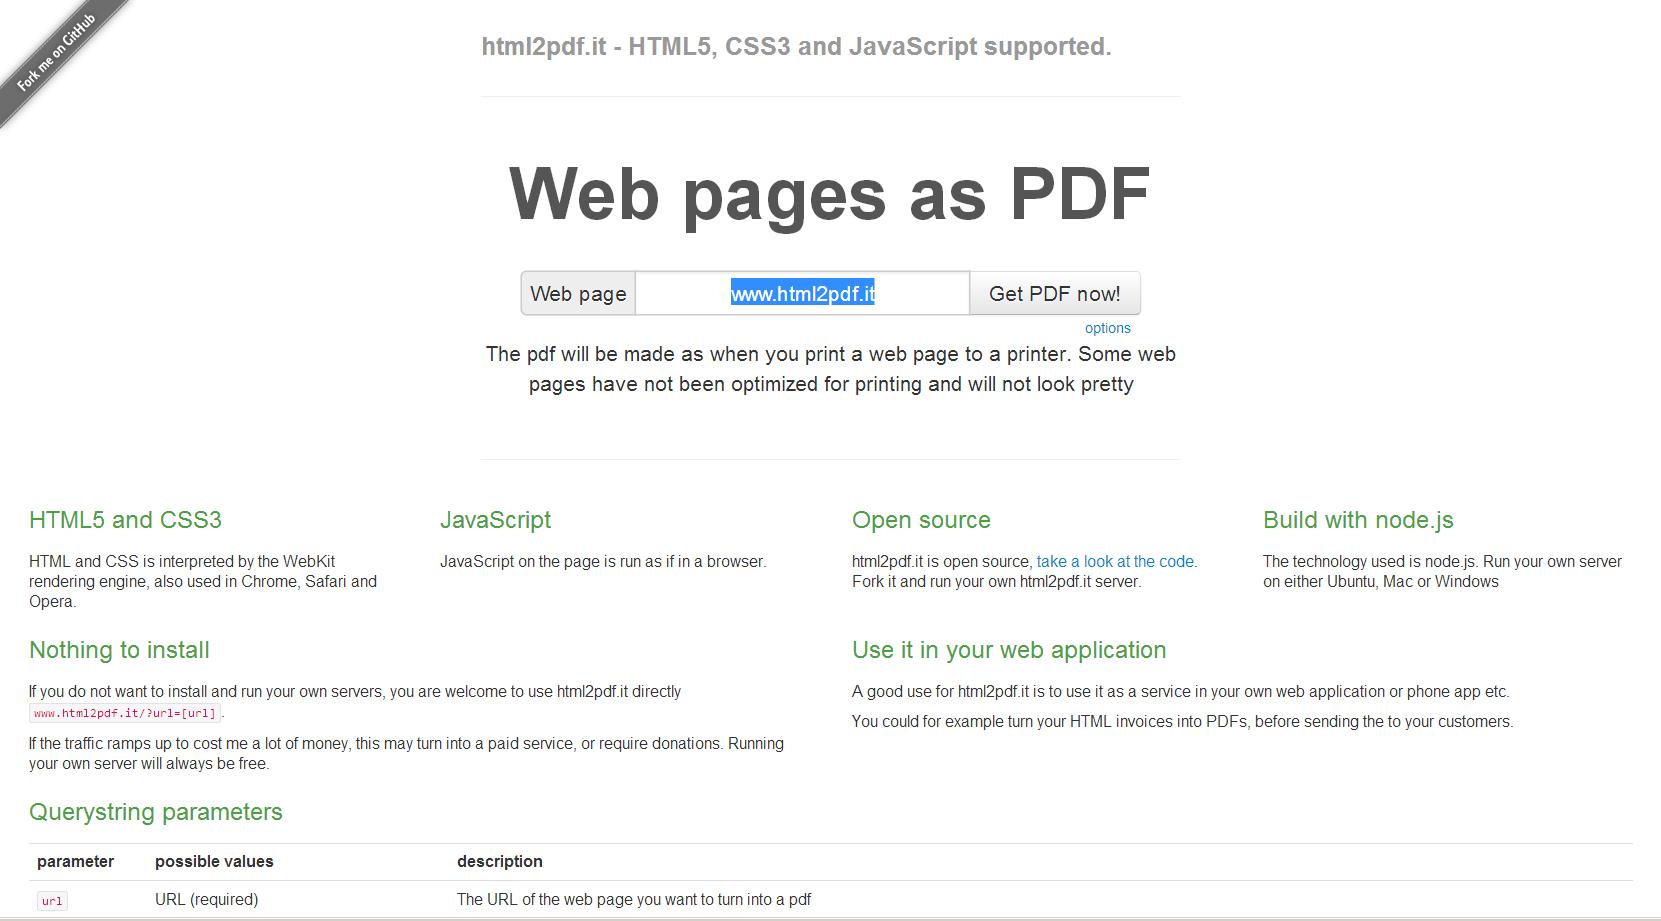The image size is (1661, 921).
Task: Click the description column header
Action: pos(500,862)
